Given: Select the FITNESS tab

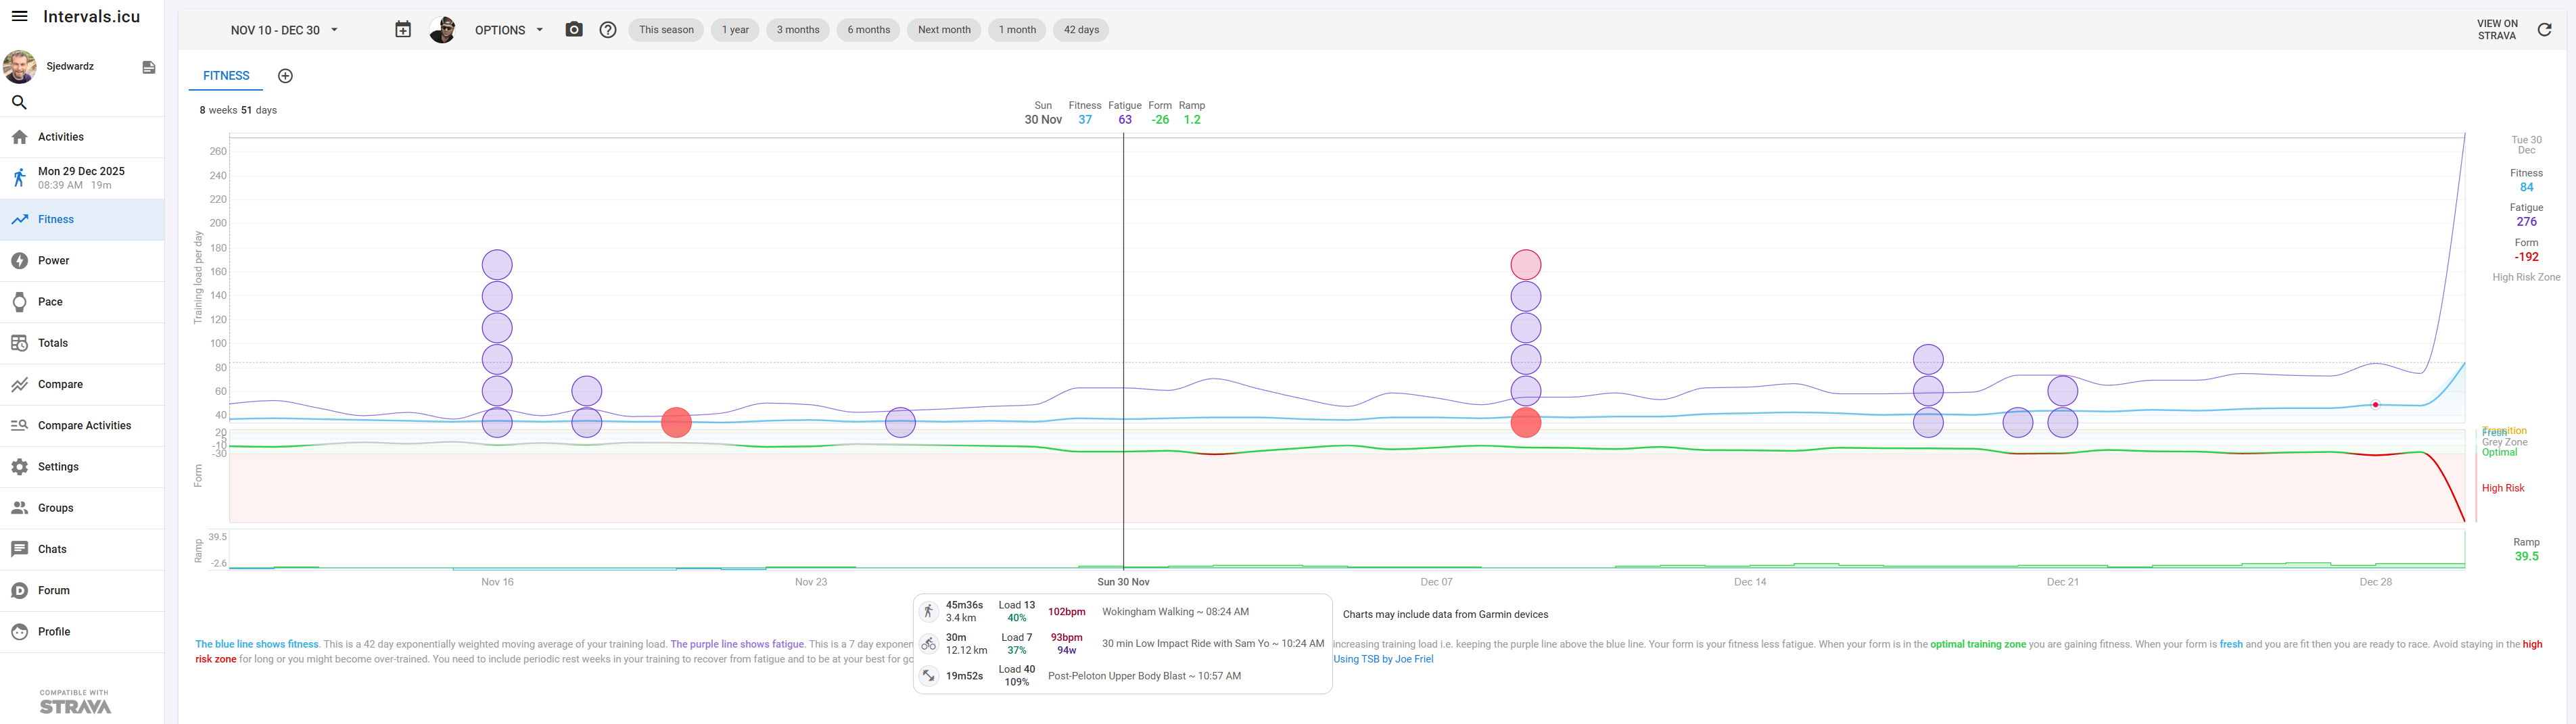Looking at the screenshot, I should tap(226, 76).
